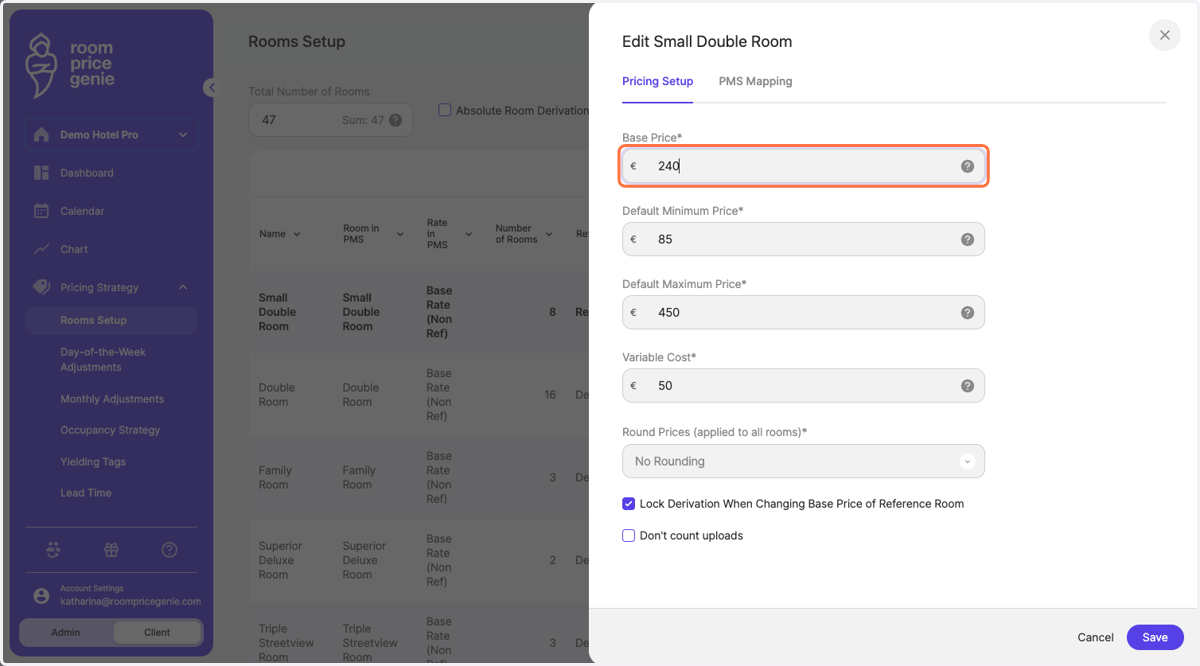Open the Demo Hotel Pro selector

111,135
